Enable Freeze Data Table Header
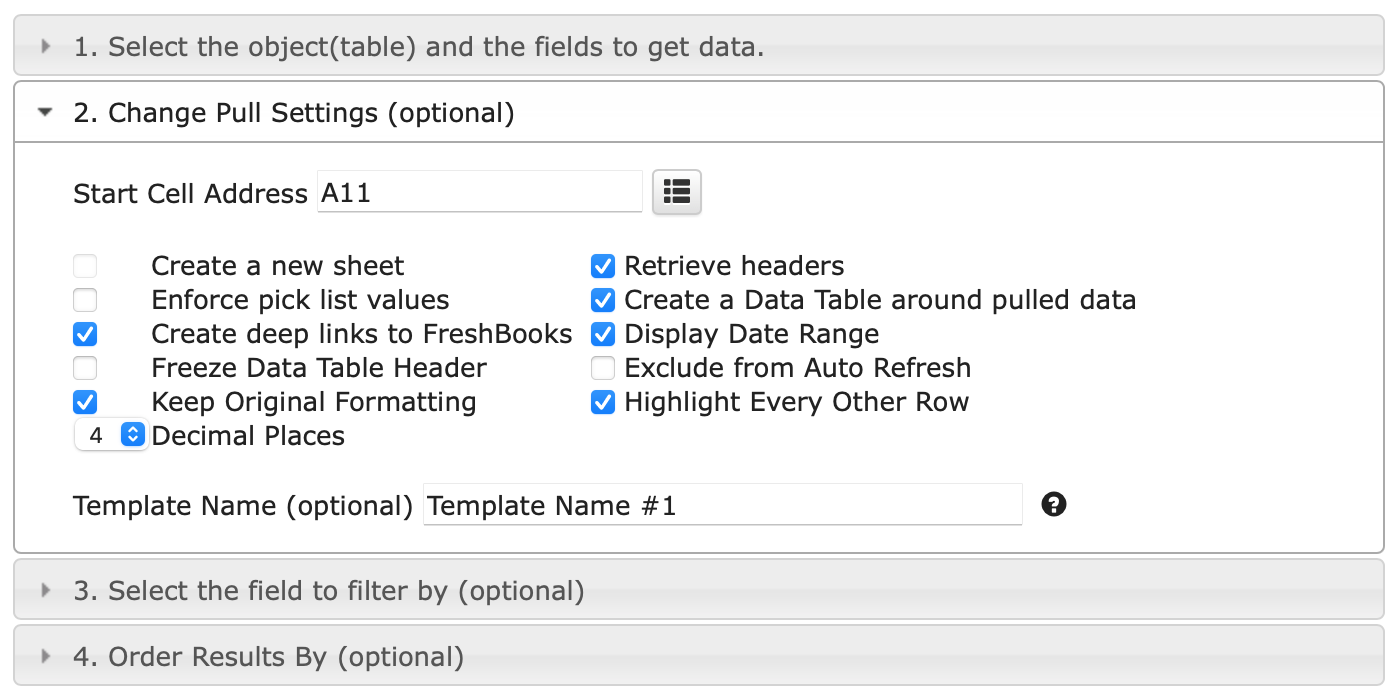The image size is (1394, 690). tap(85, 368)
